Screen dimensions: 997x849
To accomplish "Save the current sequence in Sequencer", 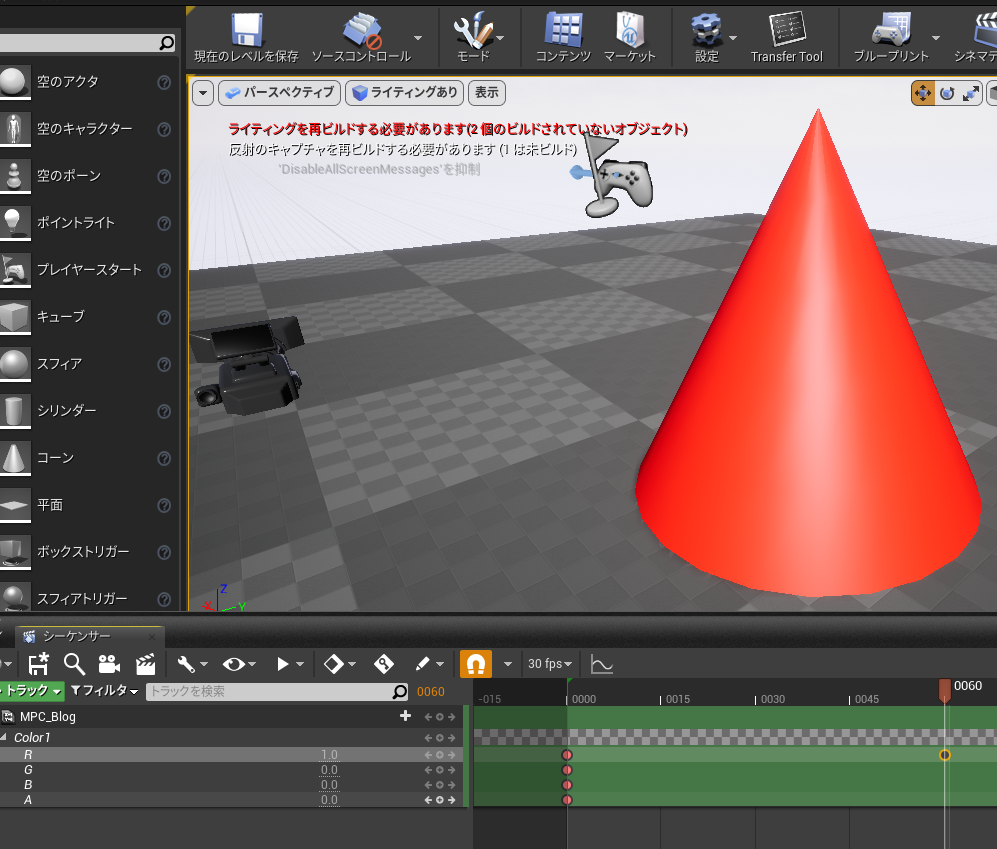I will click(x=38, y=663).
